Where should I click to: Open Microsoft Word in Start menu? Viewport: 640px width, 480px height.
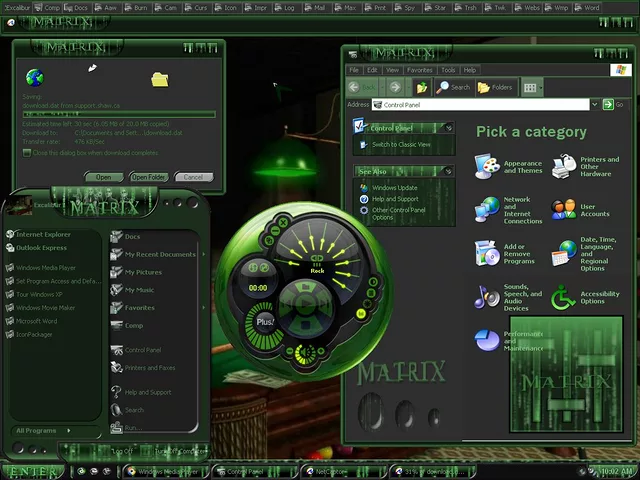tap(31, 321)
